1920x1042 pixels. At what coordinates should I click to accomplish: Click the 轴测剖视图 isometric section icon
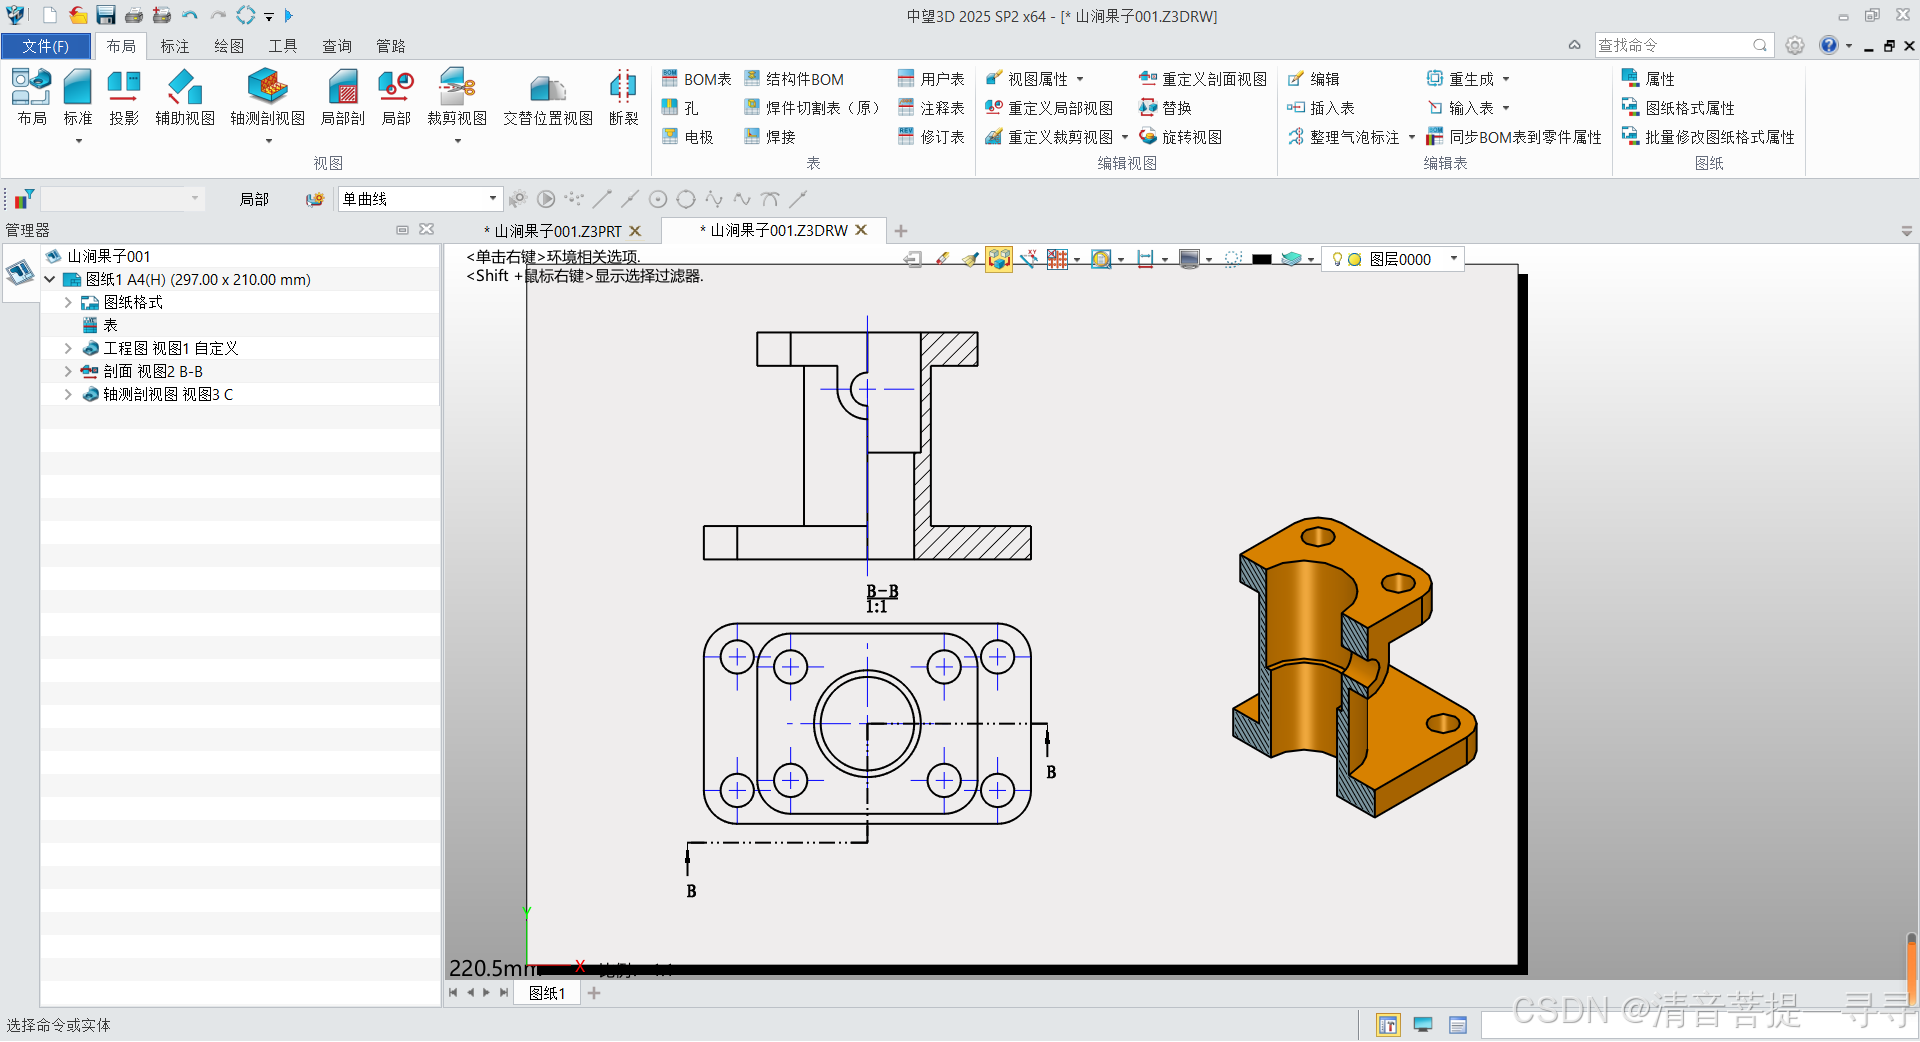tap(267, 88)
